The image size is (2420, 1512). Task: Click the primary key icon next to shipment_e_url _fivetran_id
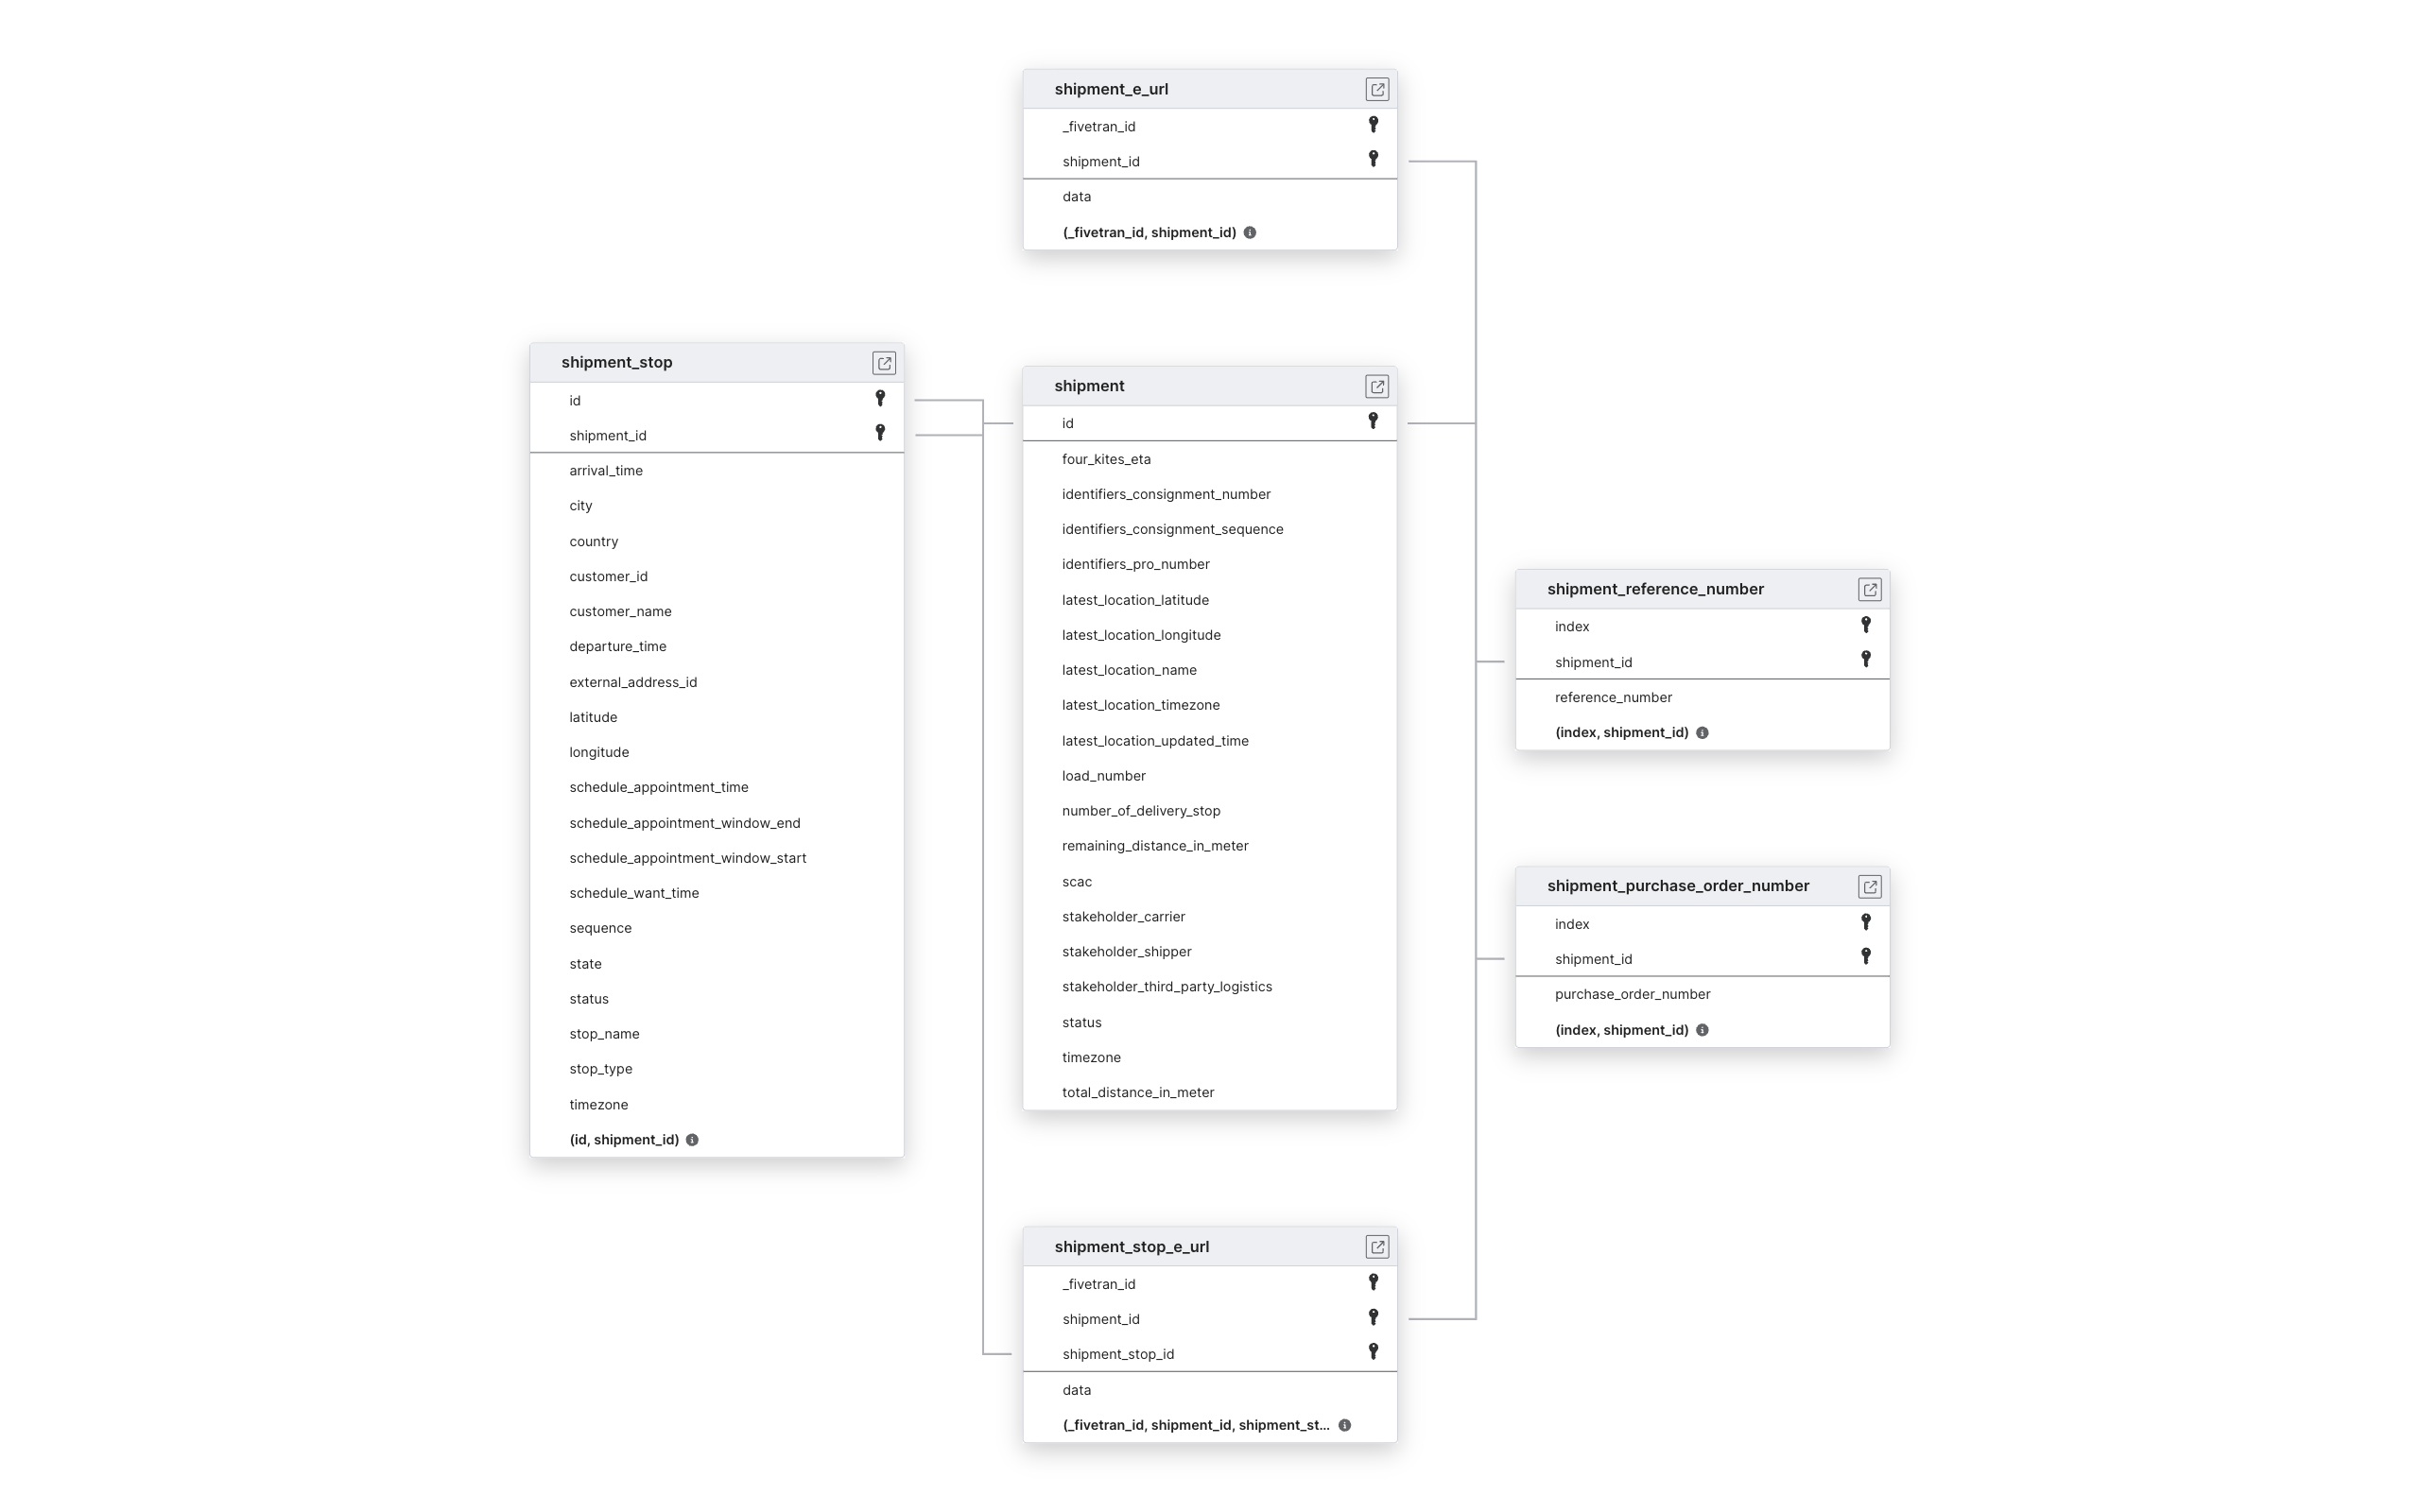1373,124
